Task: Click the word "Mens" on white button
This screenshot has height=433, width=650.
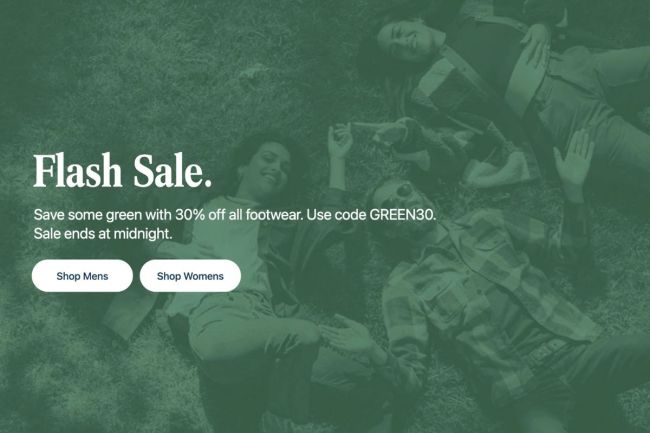Action: pyautogui.click(x=95, y=276)
